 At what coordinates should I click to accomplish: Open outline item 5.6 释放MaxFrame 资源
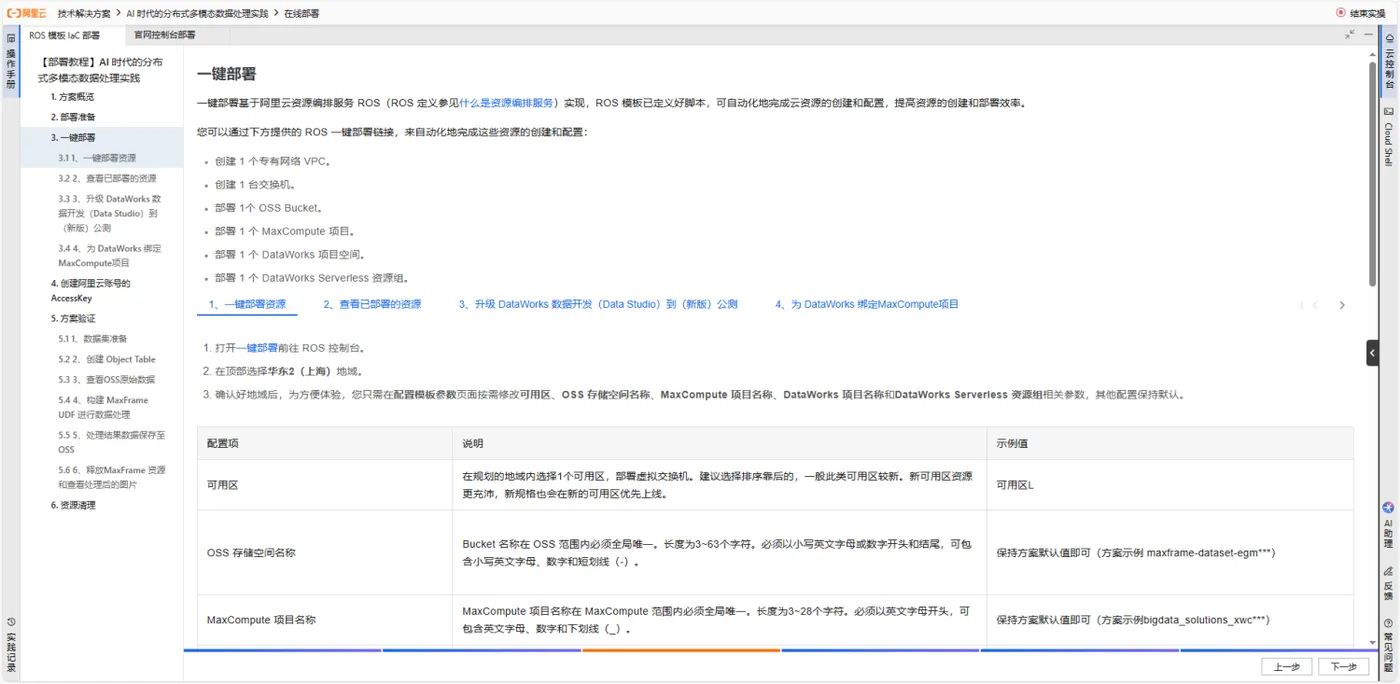tap(111, 477)
